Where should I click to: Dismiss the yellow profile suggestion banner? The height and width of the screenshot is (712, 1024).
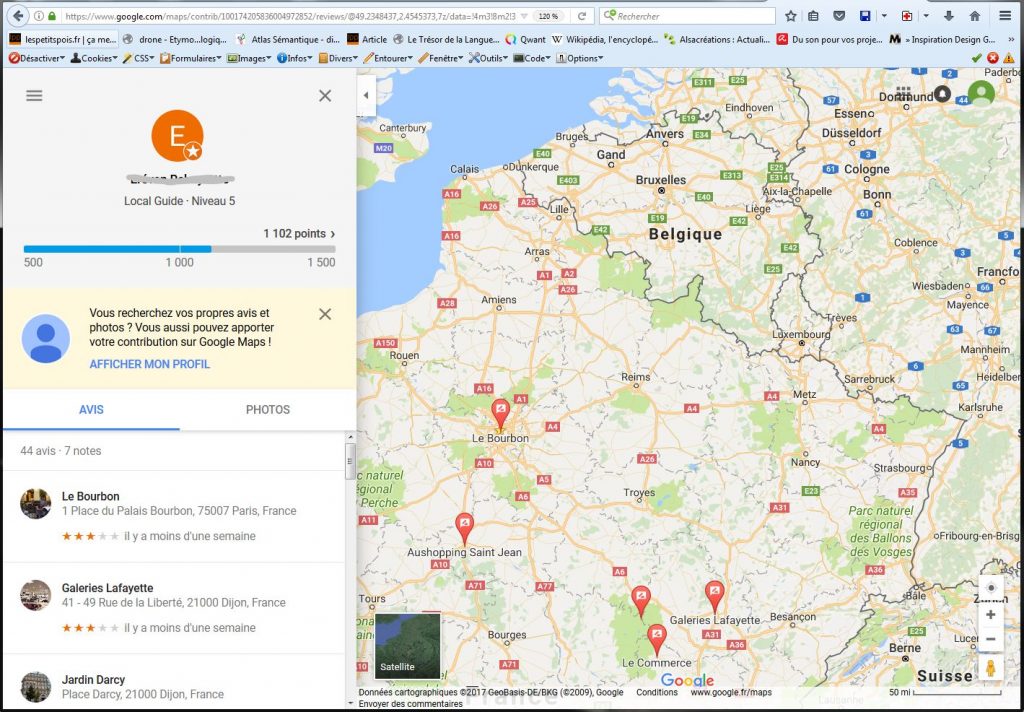click(x=324, y=314)
